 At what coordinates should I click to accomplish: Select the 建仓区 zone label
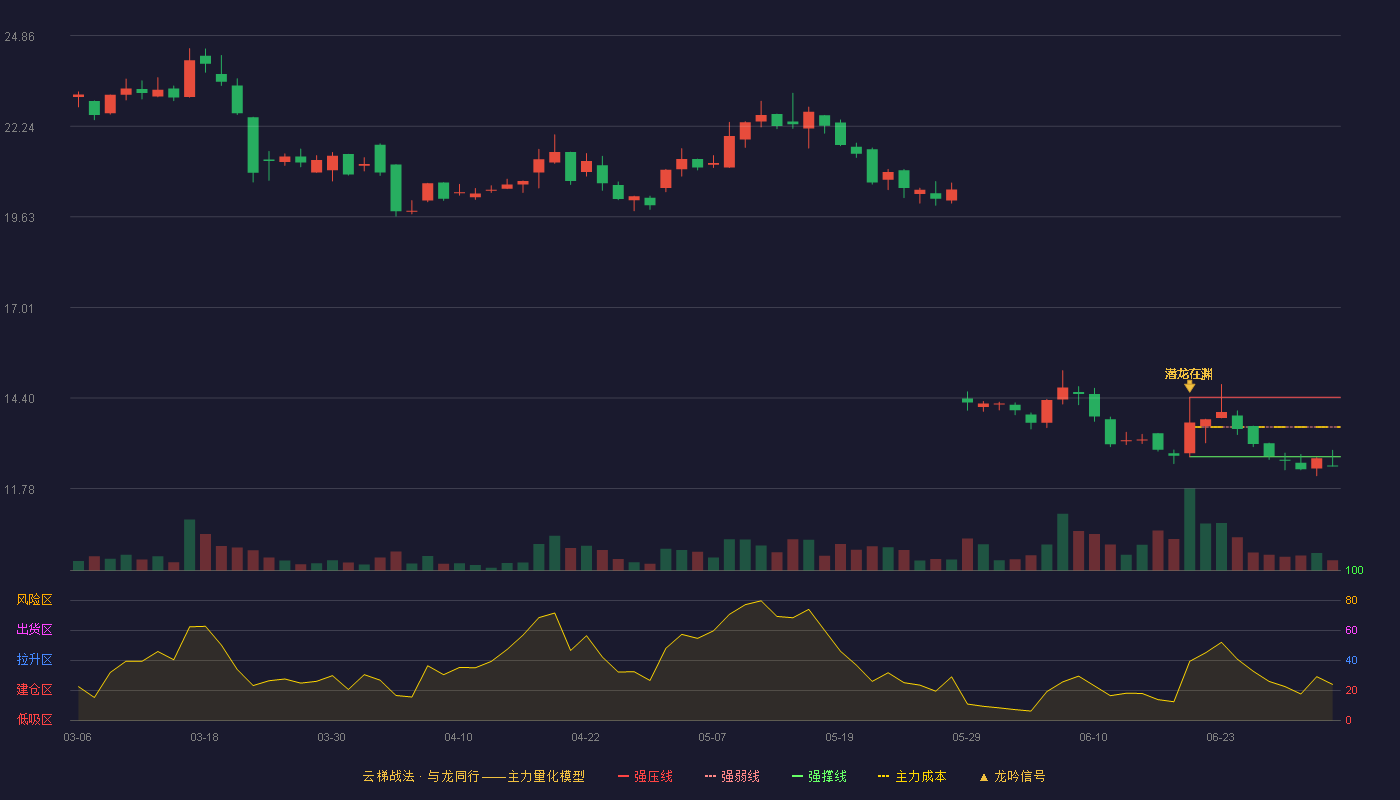34,690
